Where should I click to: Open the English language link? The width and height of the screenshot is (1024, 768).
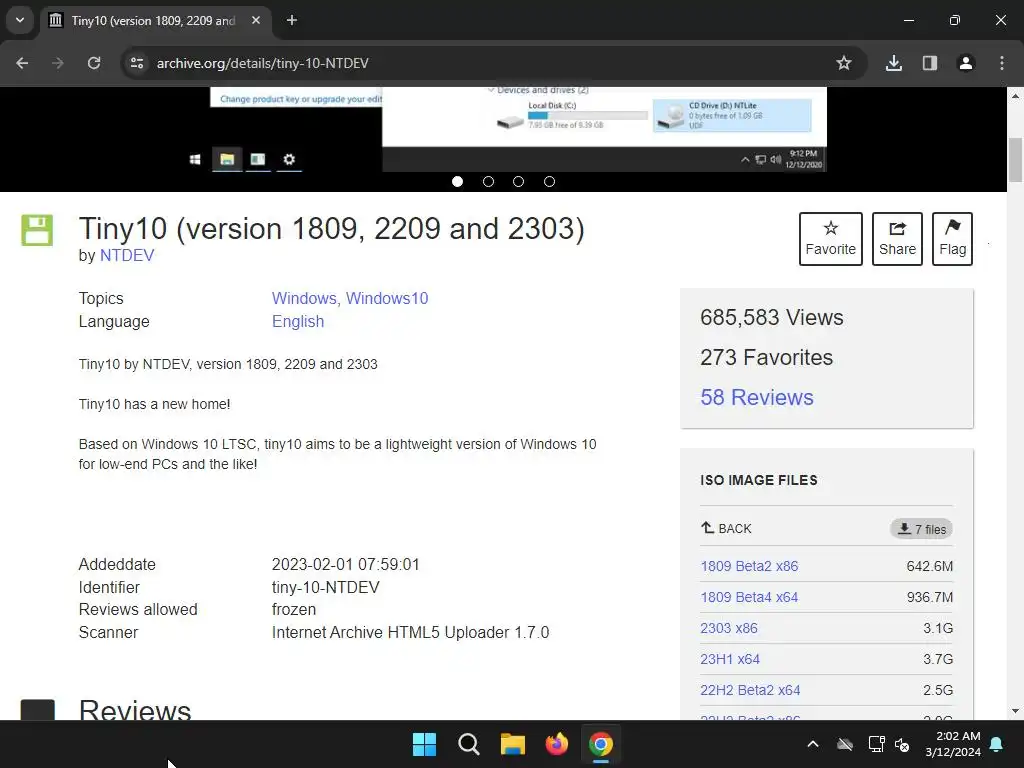tap(298, 321)
